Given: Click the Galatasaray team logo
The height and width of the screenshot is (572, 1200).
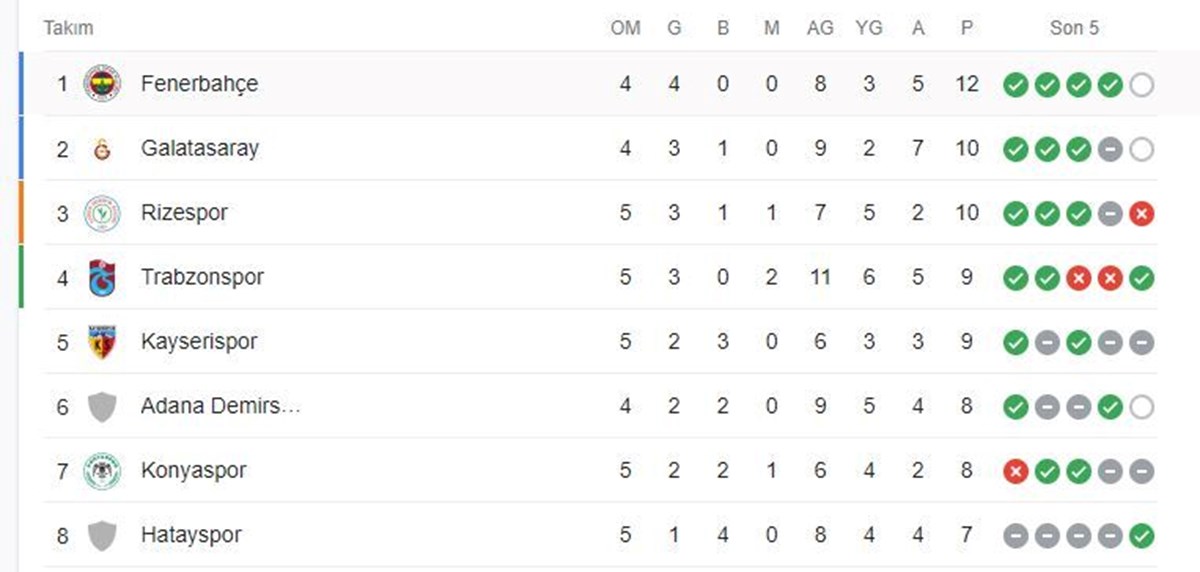Looking at the screenshot, I should [102, 149].
